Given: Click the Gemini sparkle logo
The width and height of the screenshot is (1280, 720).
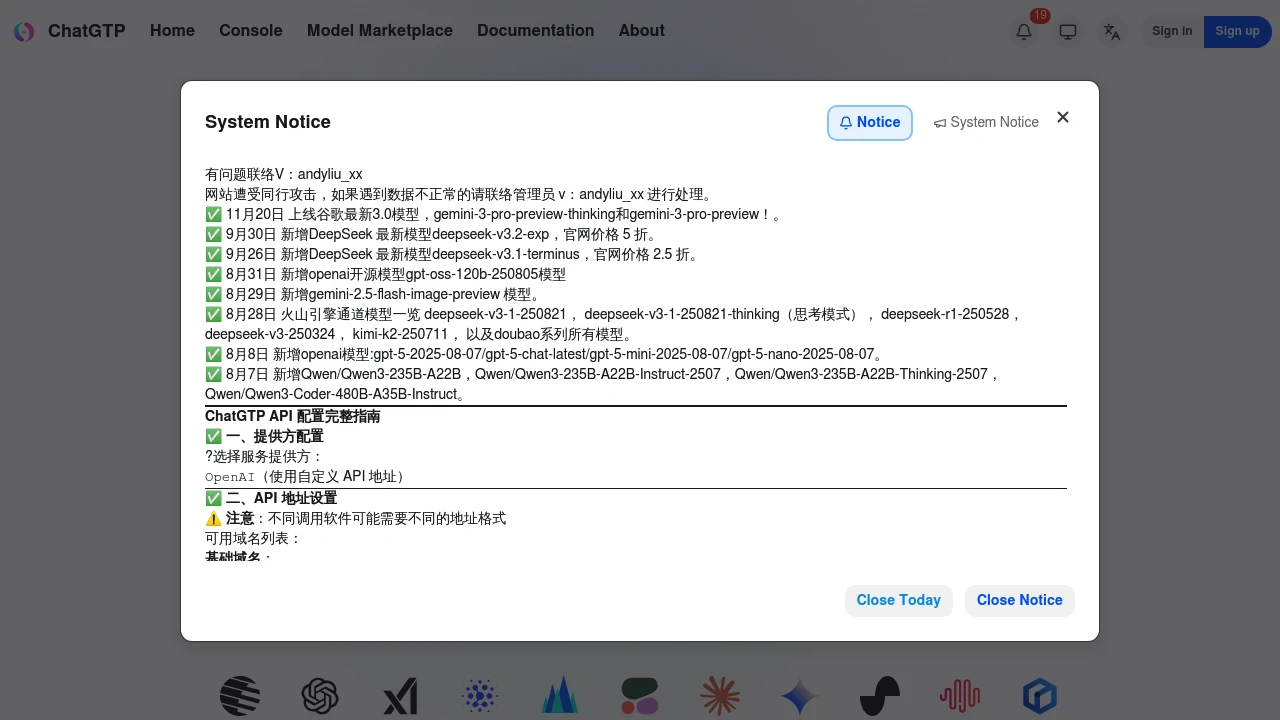Looking at the screenshot, I should click(799, 695).
